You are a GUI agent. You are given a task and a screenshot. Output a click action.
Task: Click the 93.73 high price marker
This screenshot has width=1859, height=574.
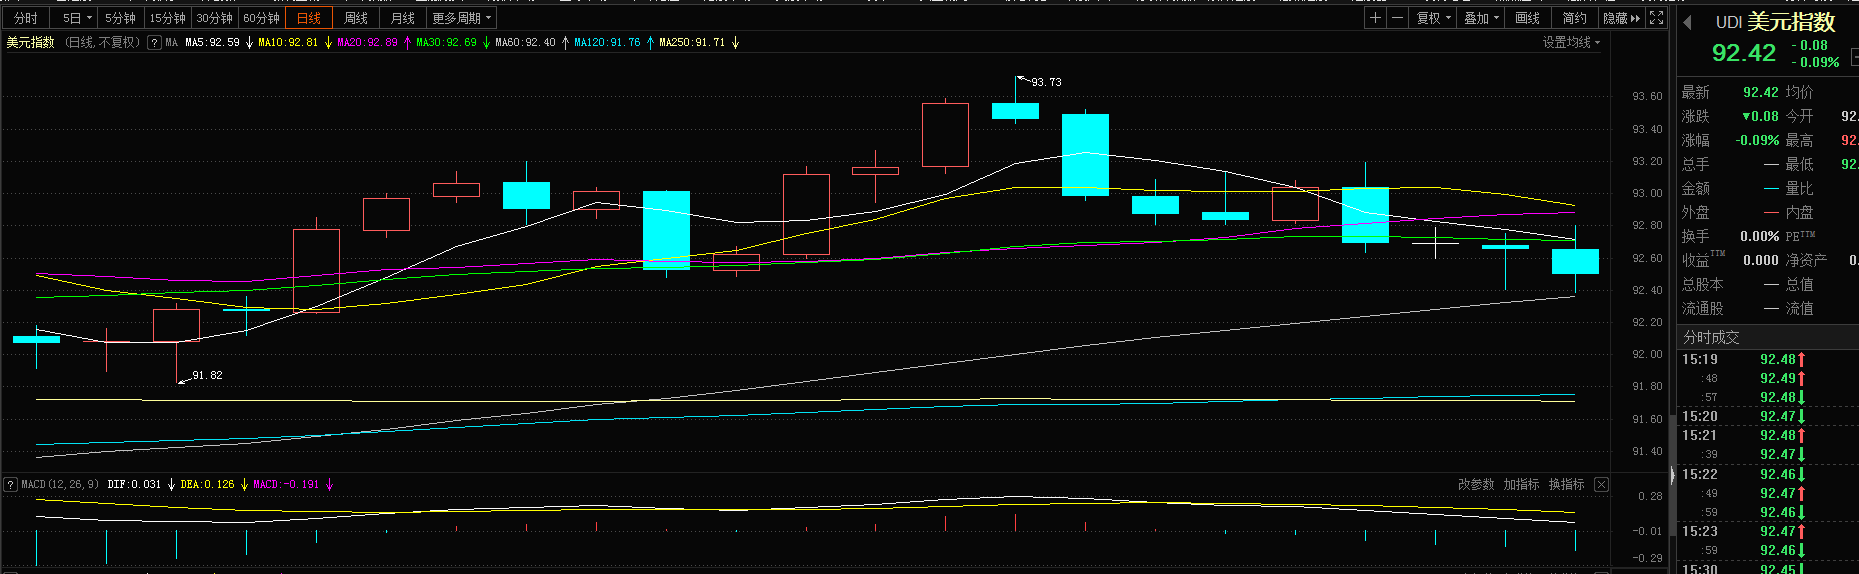[1046, 82]
